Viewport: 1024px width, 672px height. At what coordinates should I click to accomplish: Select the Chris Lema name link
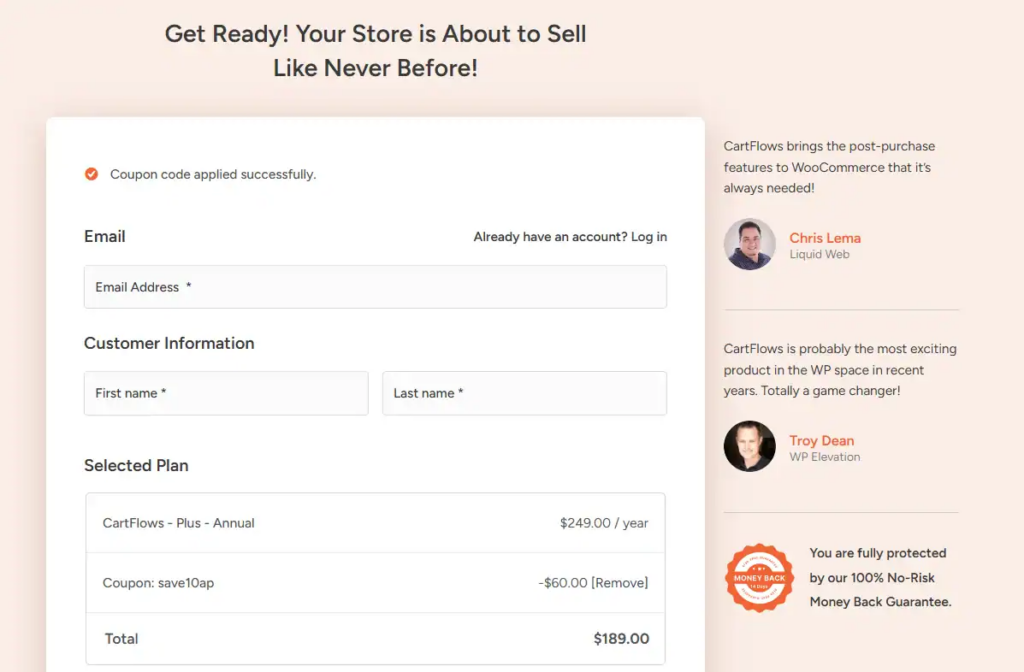[825, 237]
